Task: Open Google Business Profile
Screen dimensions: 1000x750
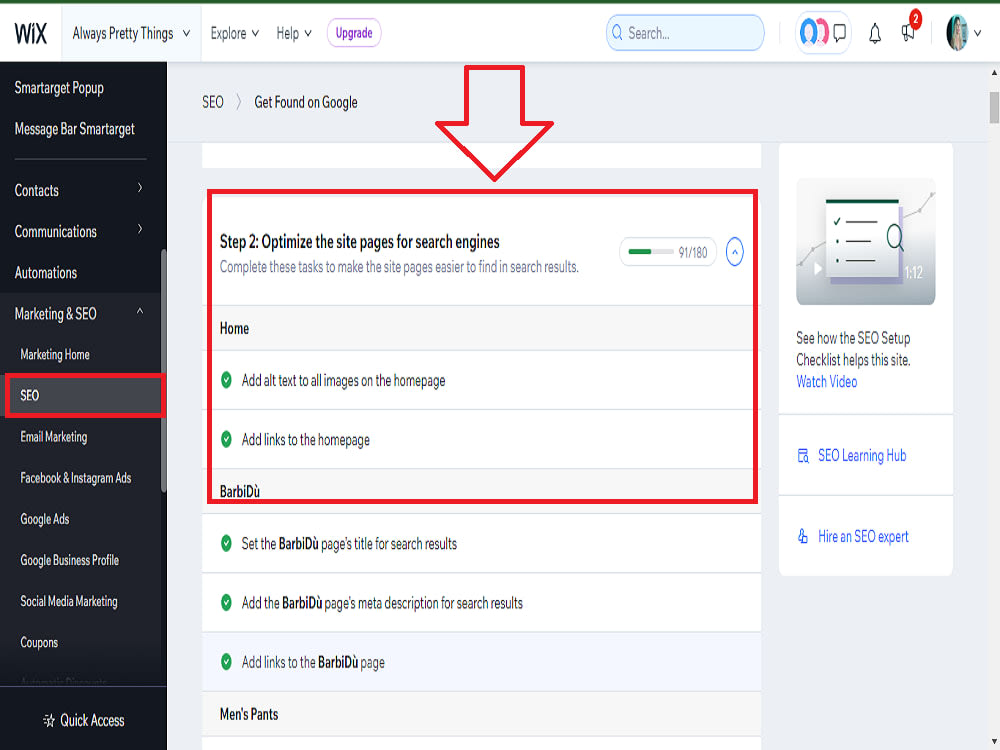Action: [x=70, y=561]
